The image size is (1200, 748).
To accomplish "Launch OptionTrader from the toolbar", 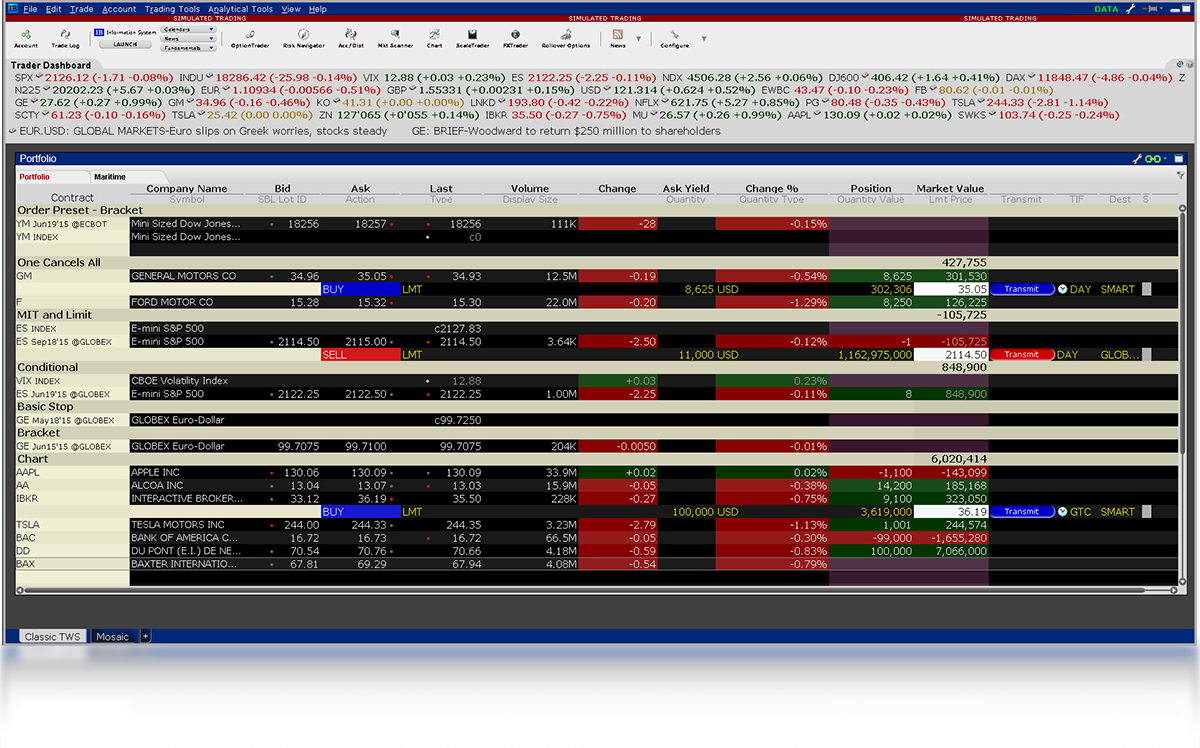I will [x=249, y=38].
